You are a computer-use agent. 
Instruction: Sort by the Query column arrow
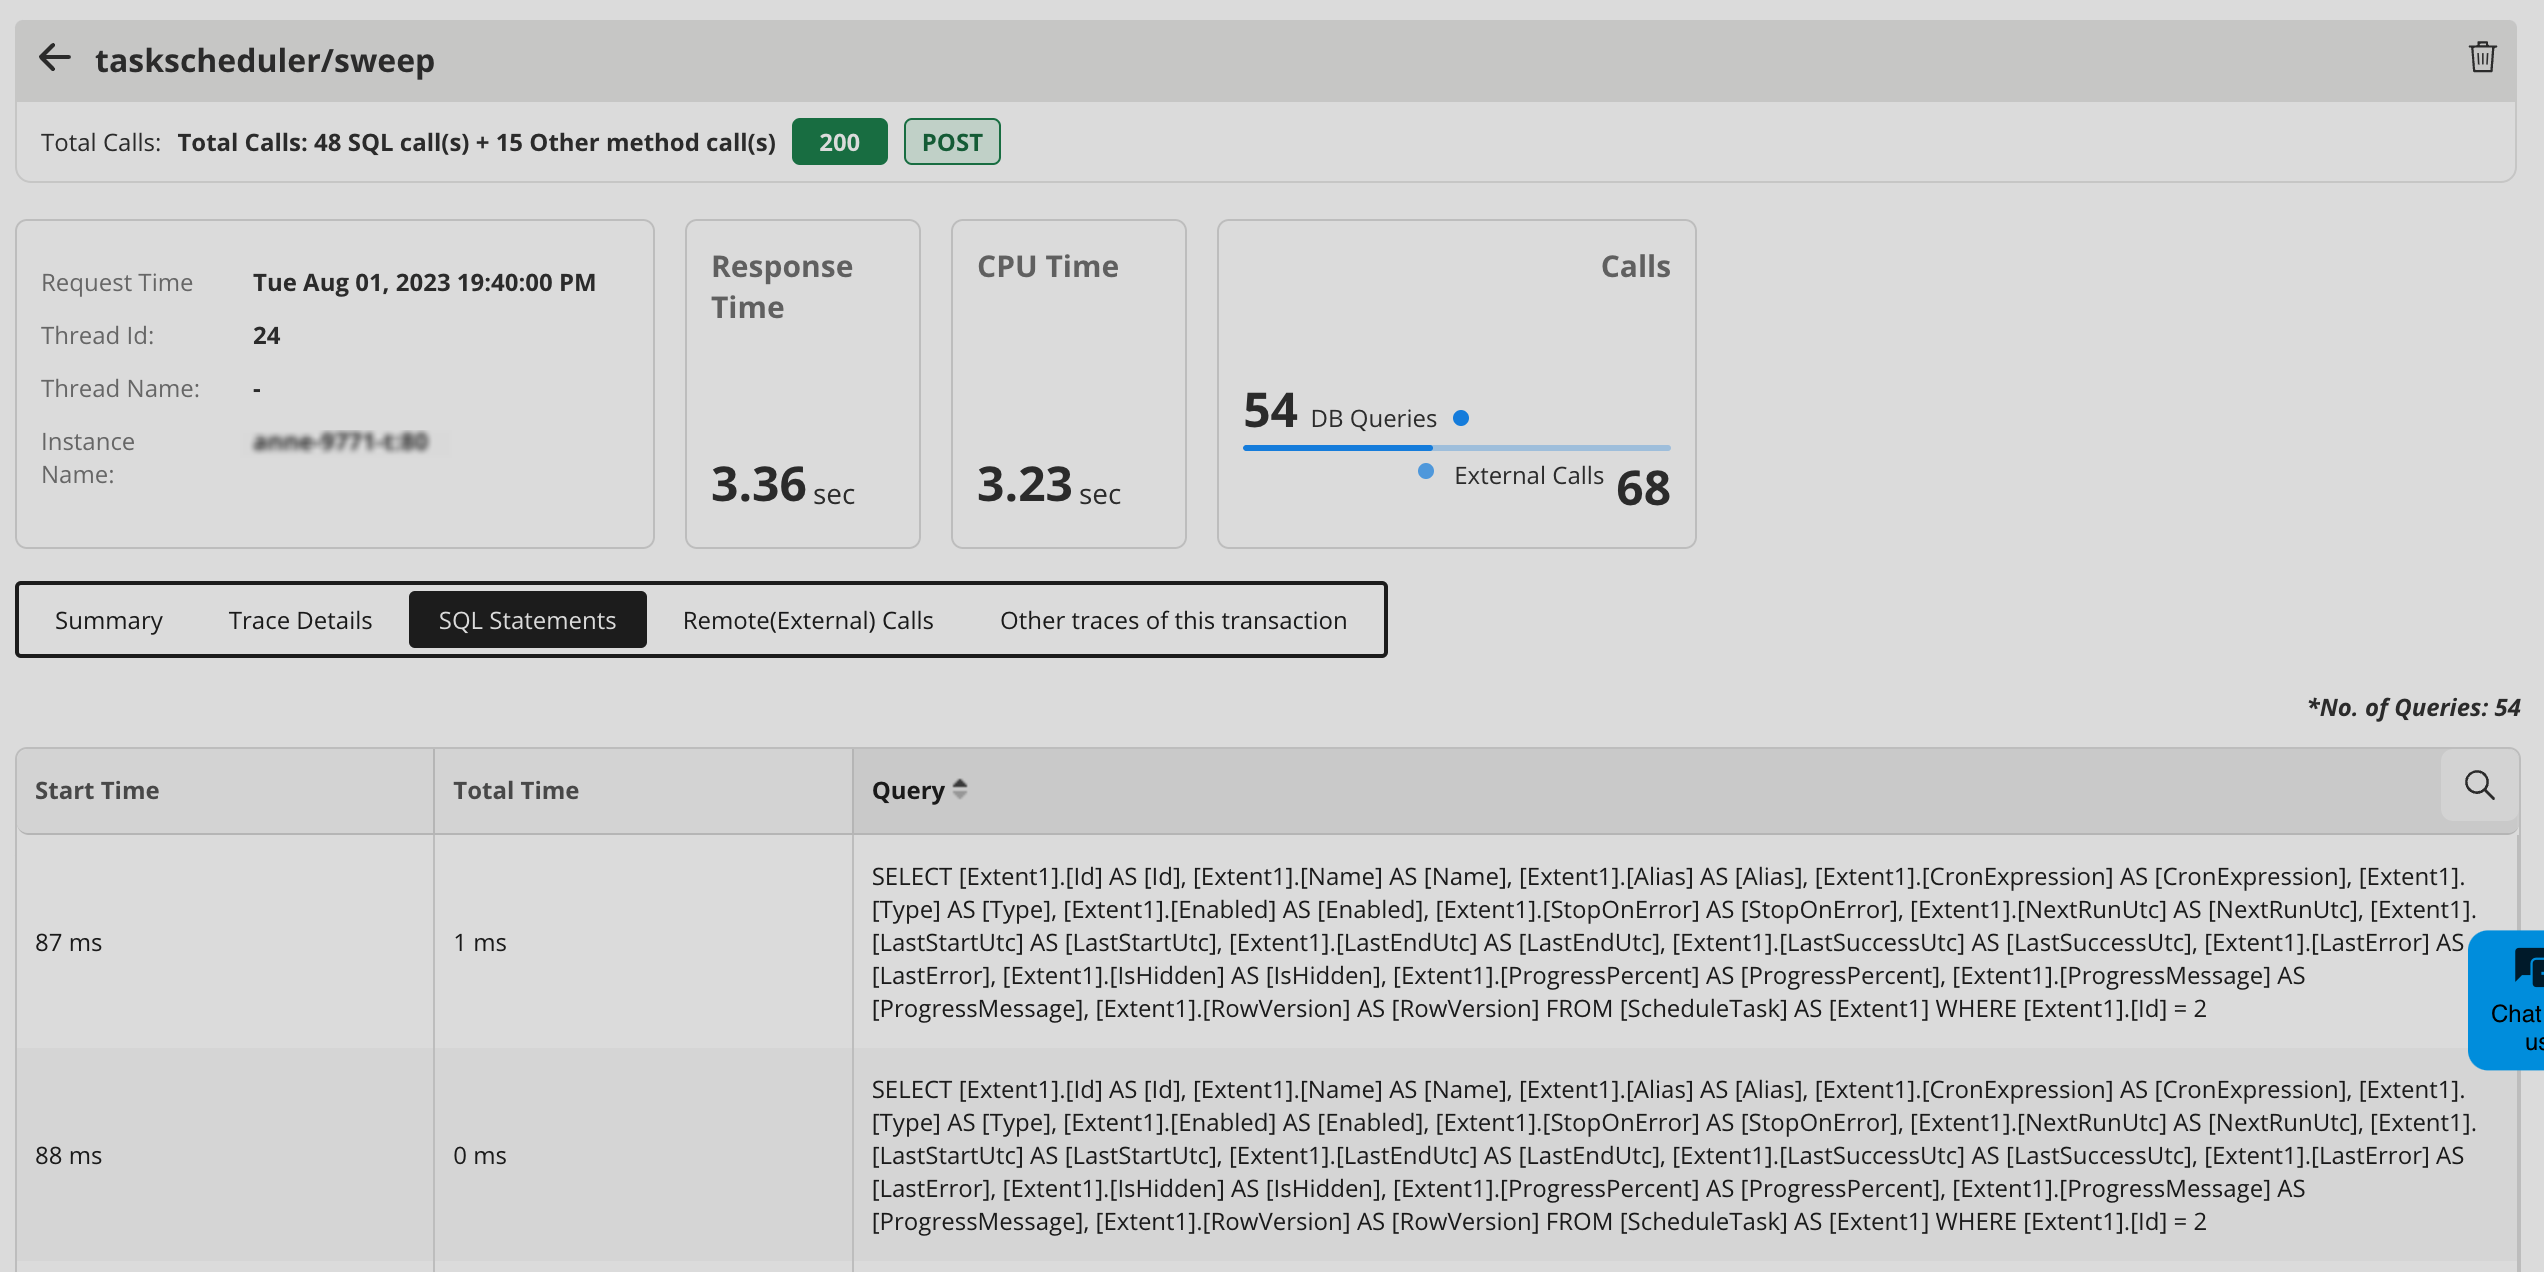point(960,789)
